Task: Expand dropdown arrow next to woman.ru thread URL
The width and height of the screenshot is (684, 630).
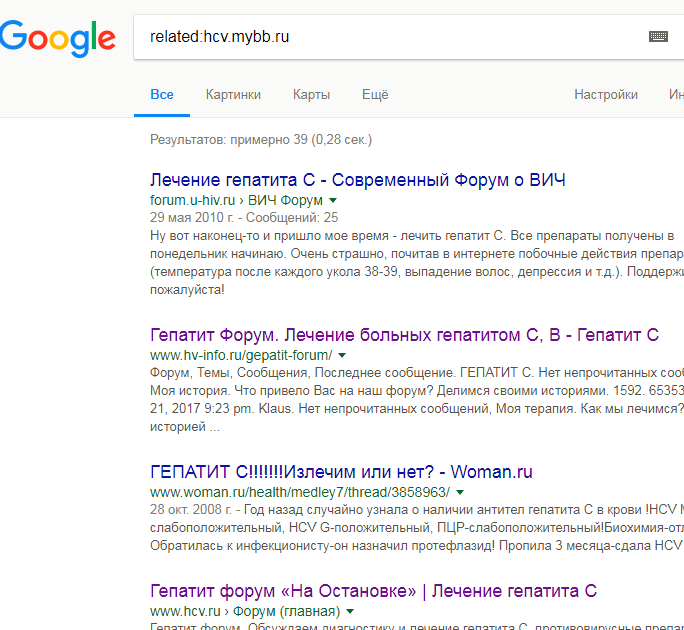Action: point(460,492)
